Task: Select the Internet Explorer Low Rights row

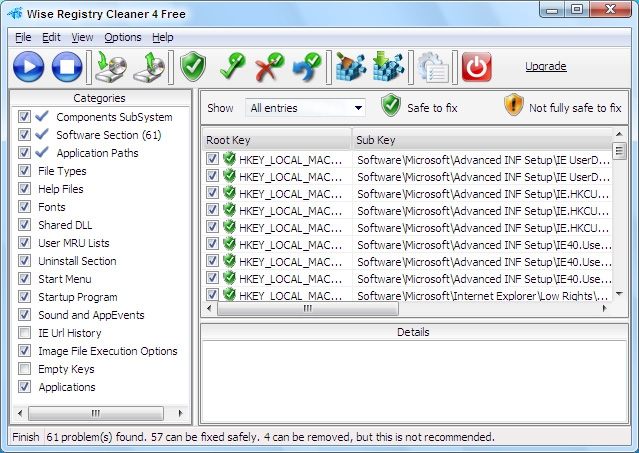Action: click(407, 295)
